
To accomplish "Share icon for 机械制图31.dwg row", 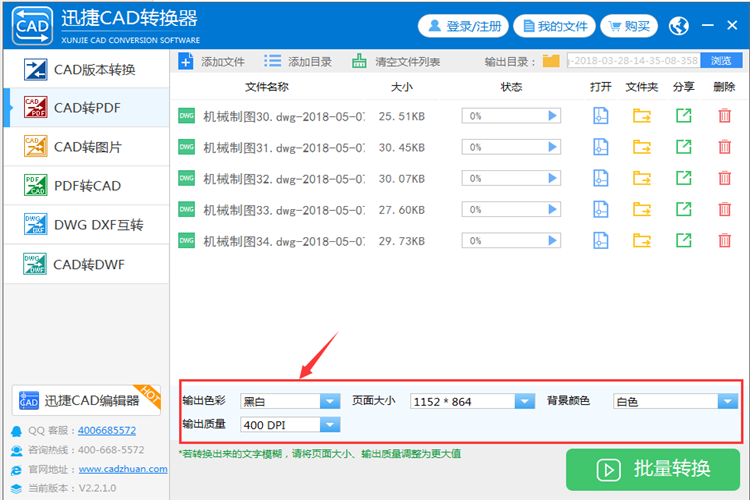I will 684,147.
